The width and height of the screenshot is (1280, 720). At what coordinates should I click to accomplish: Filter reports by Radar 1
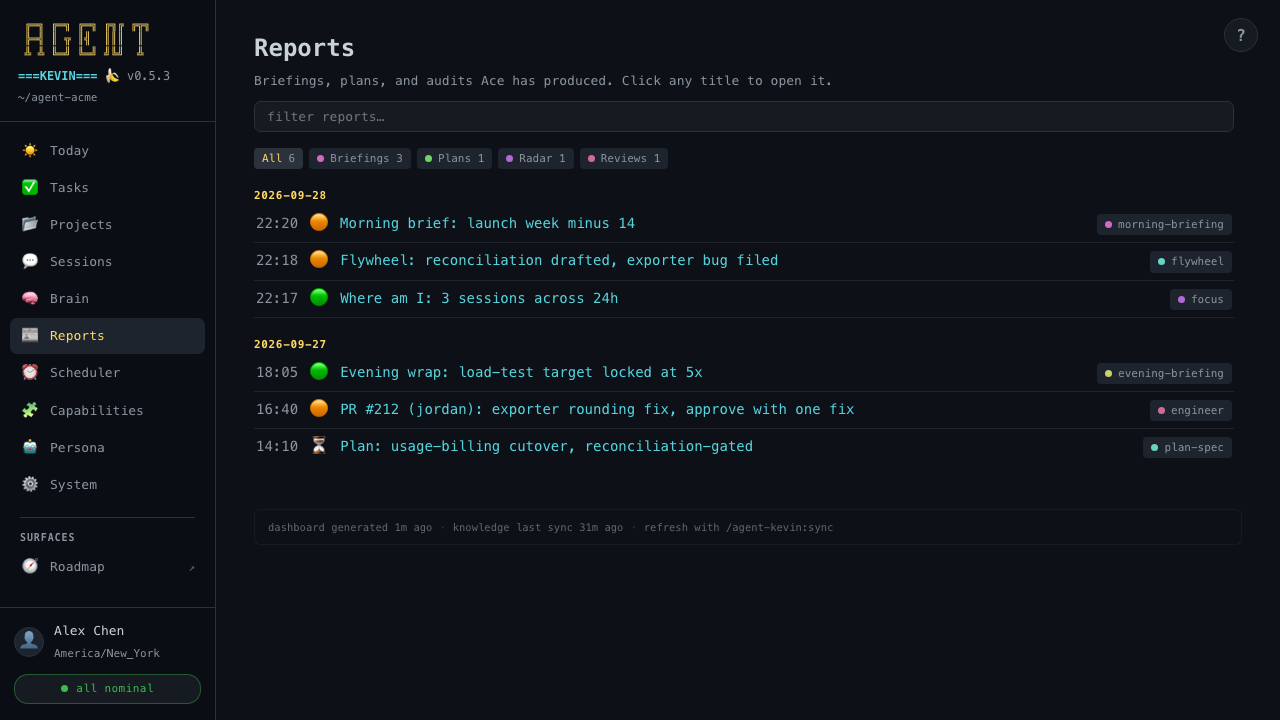(536, 158)
